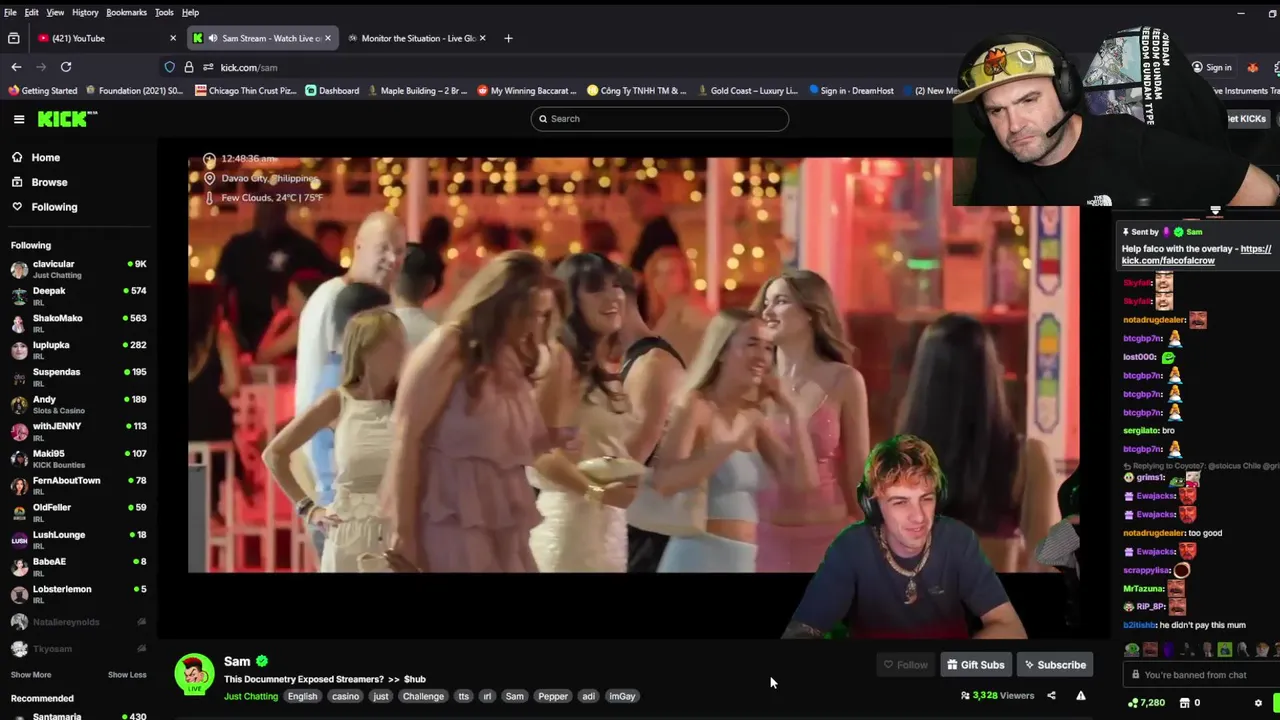
Task: Click the Browse icon in sidebar
Action: tap(17, 182)
